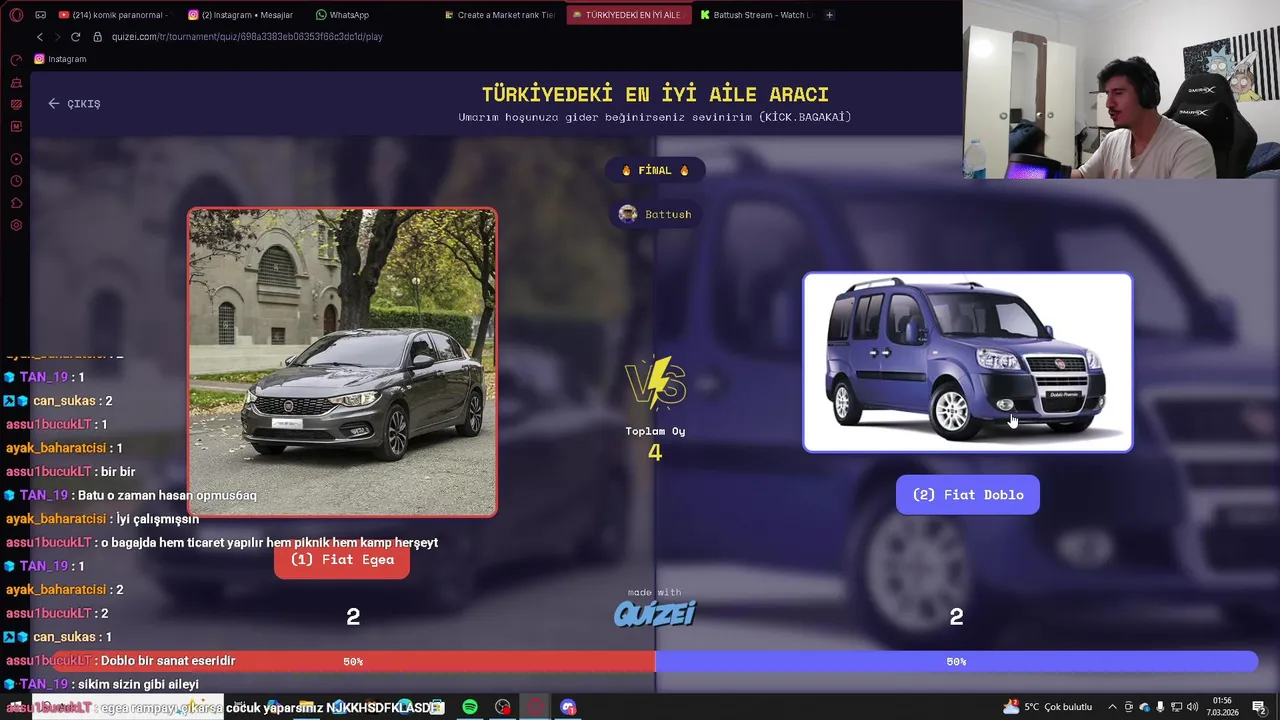Open Settings gear in Opera sidebar
The image size is (1280, 720).
coord(16,225)
